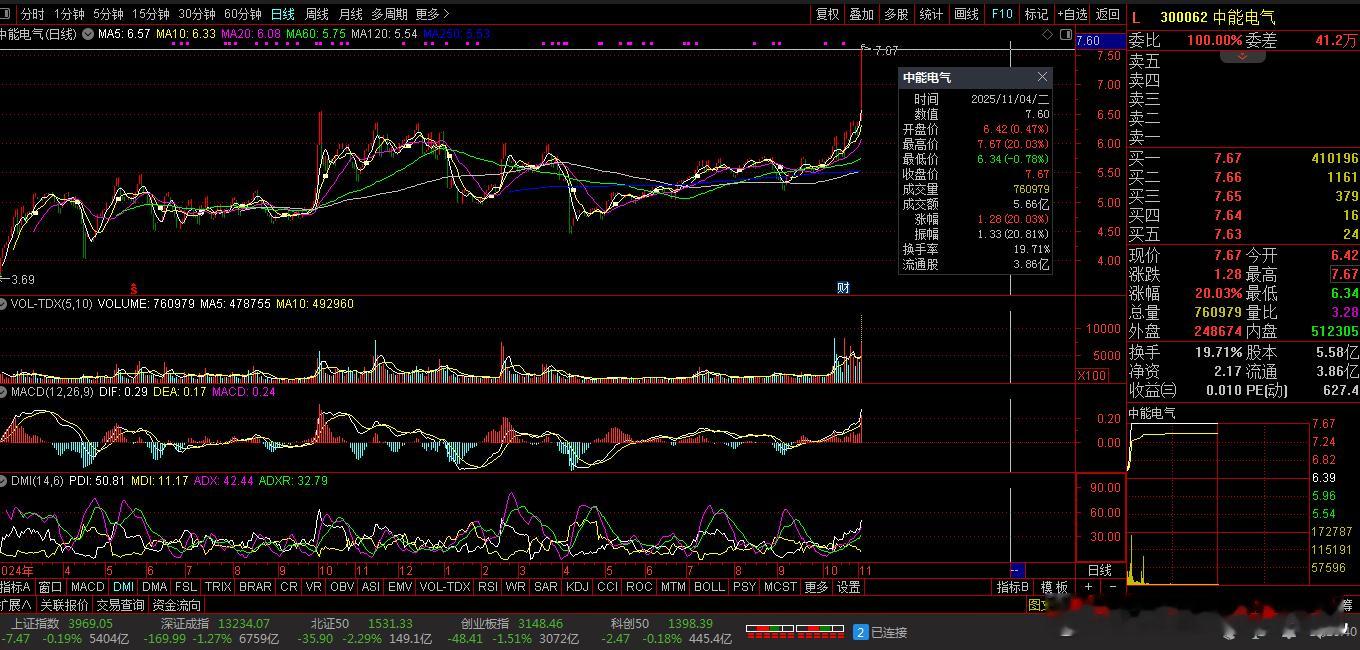Viewport: 1360px width, 650px height.
Task: Select OBV indicator
Action: (x=342, y=587)
